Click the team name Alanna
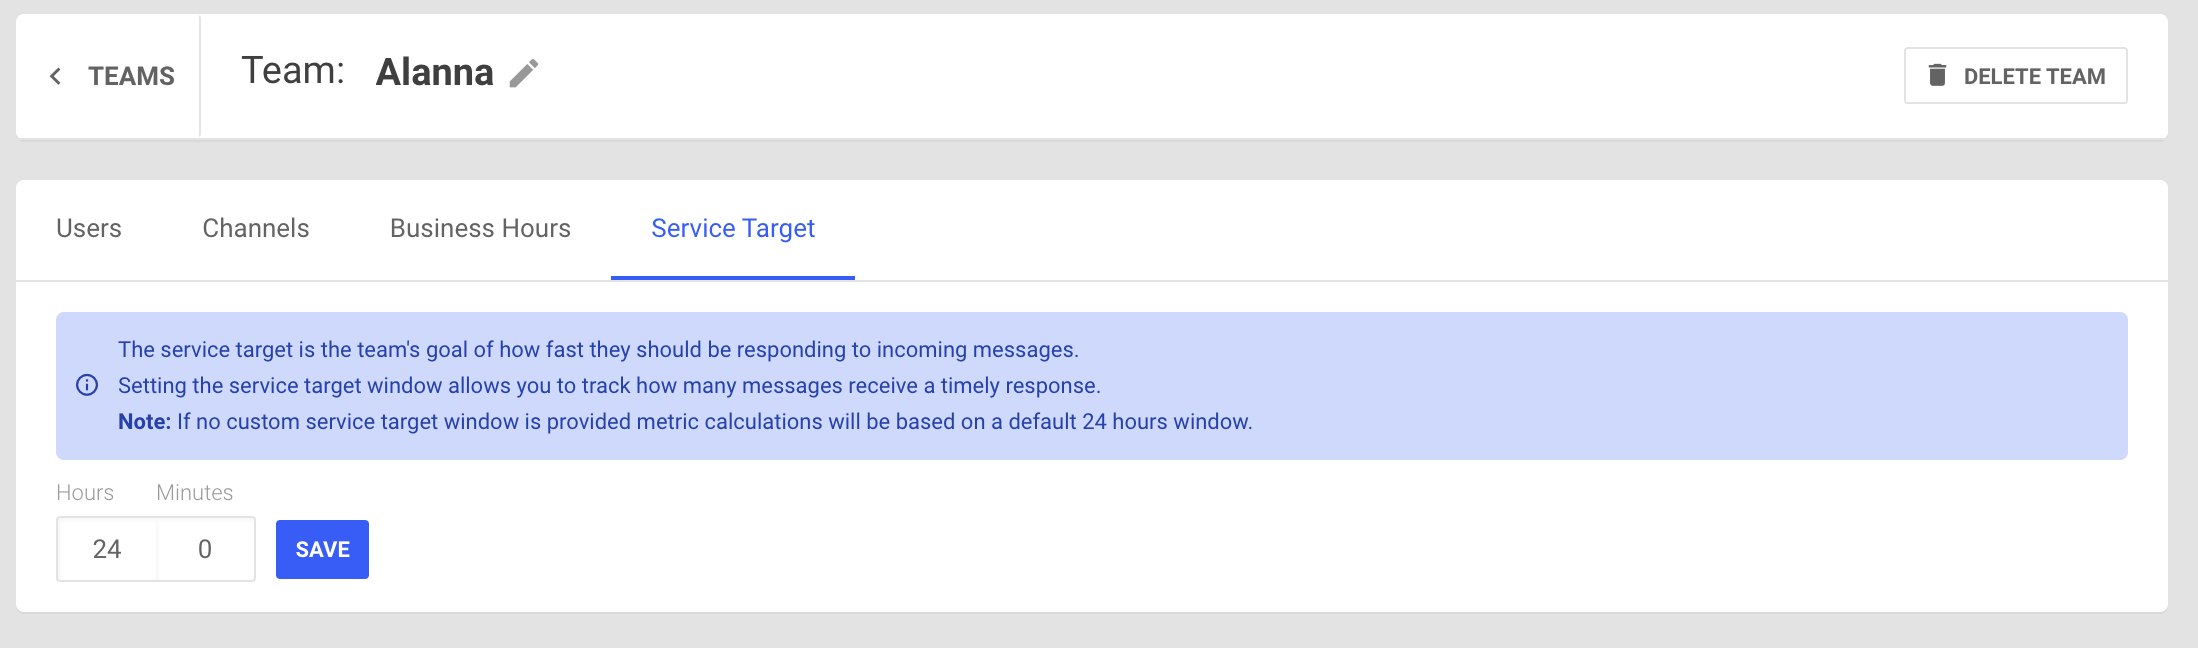The width and height of the screenshot is (2198, 648). [x=435, y=72]
